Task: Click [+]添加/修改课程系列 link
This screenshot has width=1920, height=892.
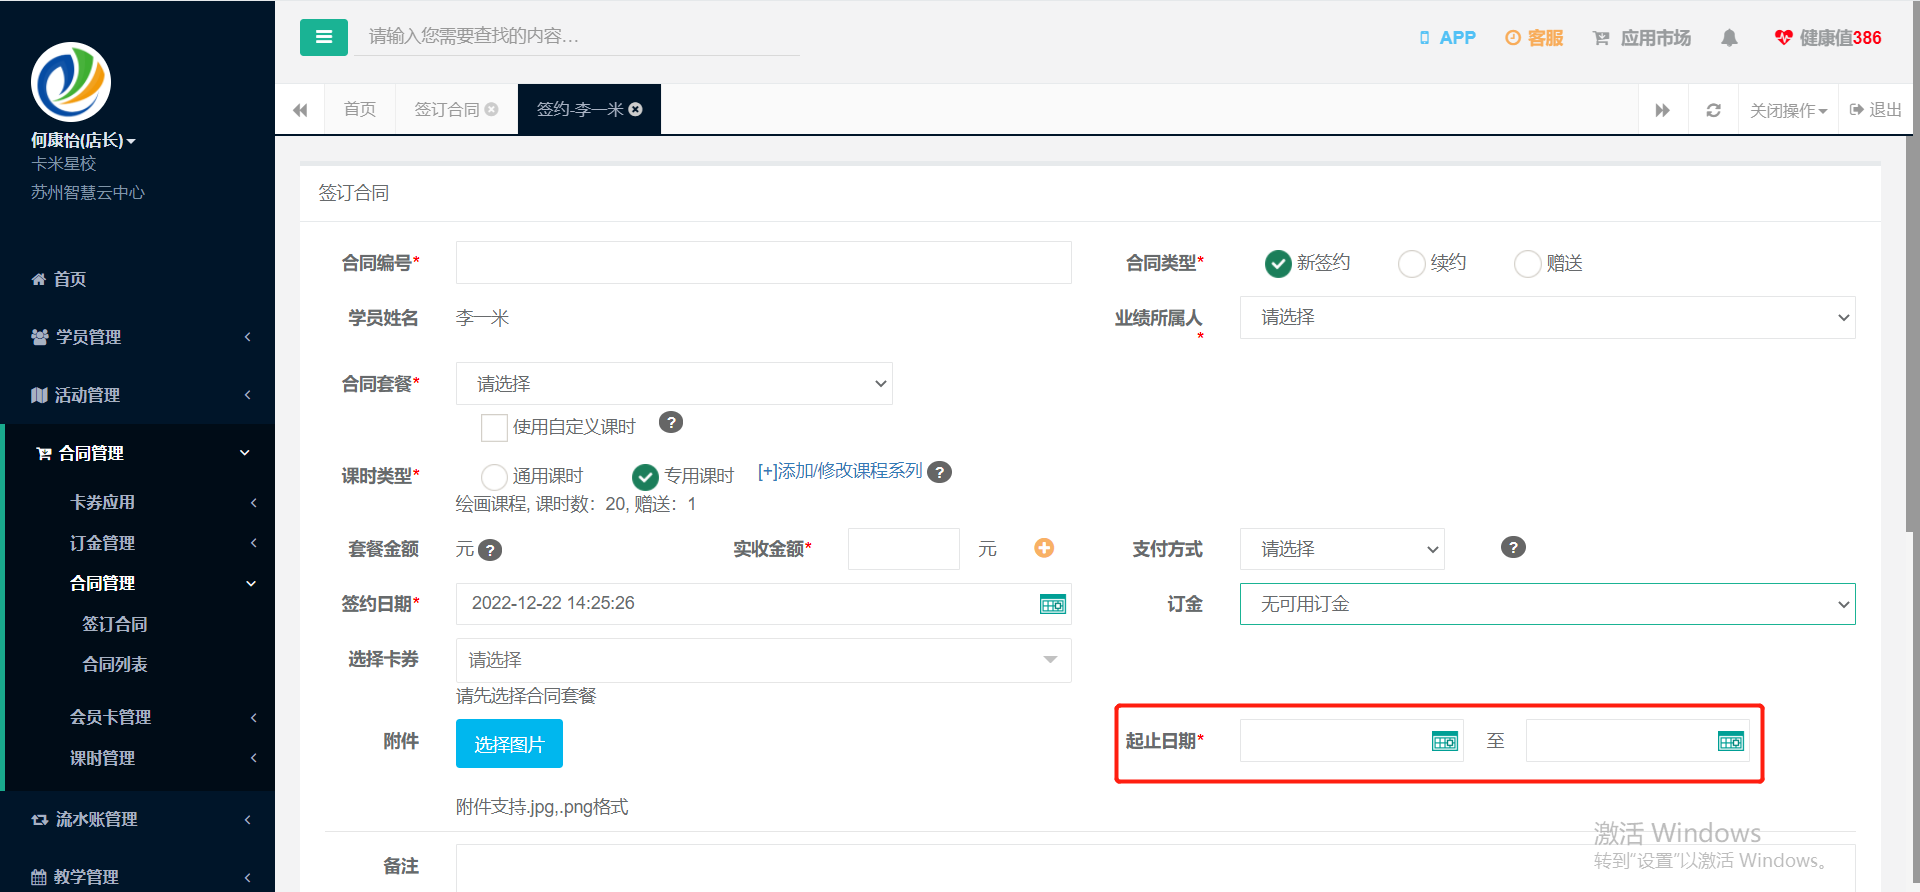Action: point(840,471)
